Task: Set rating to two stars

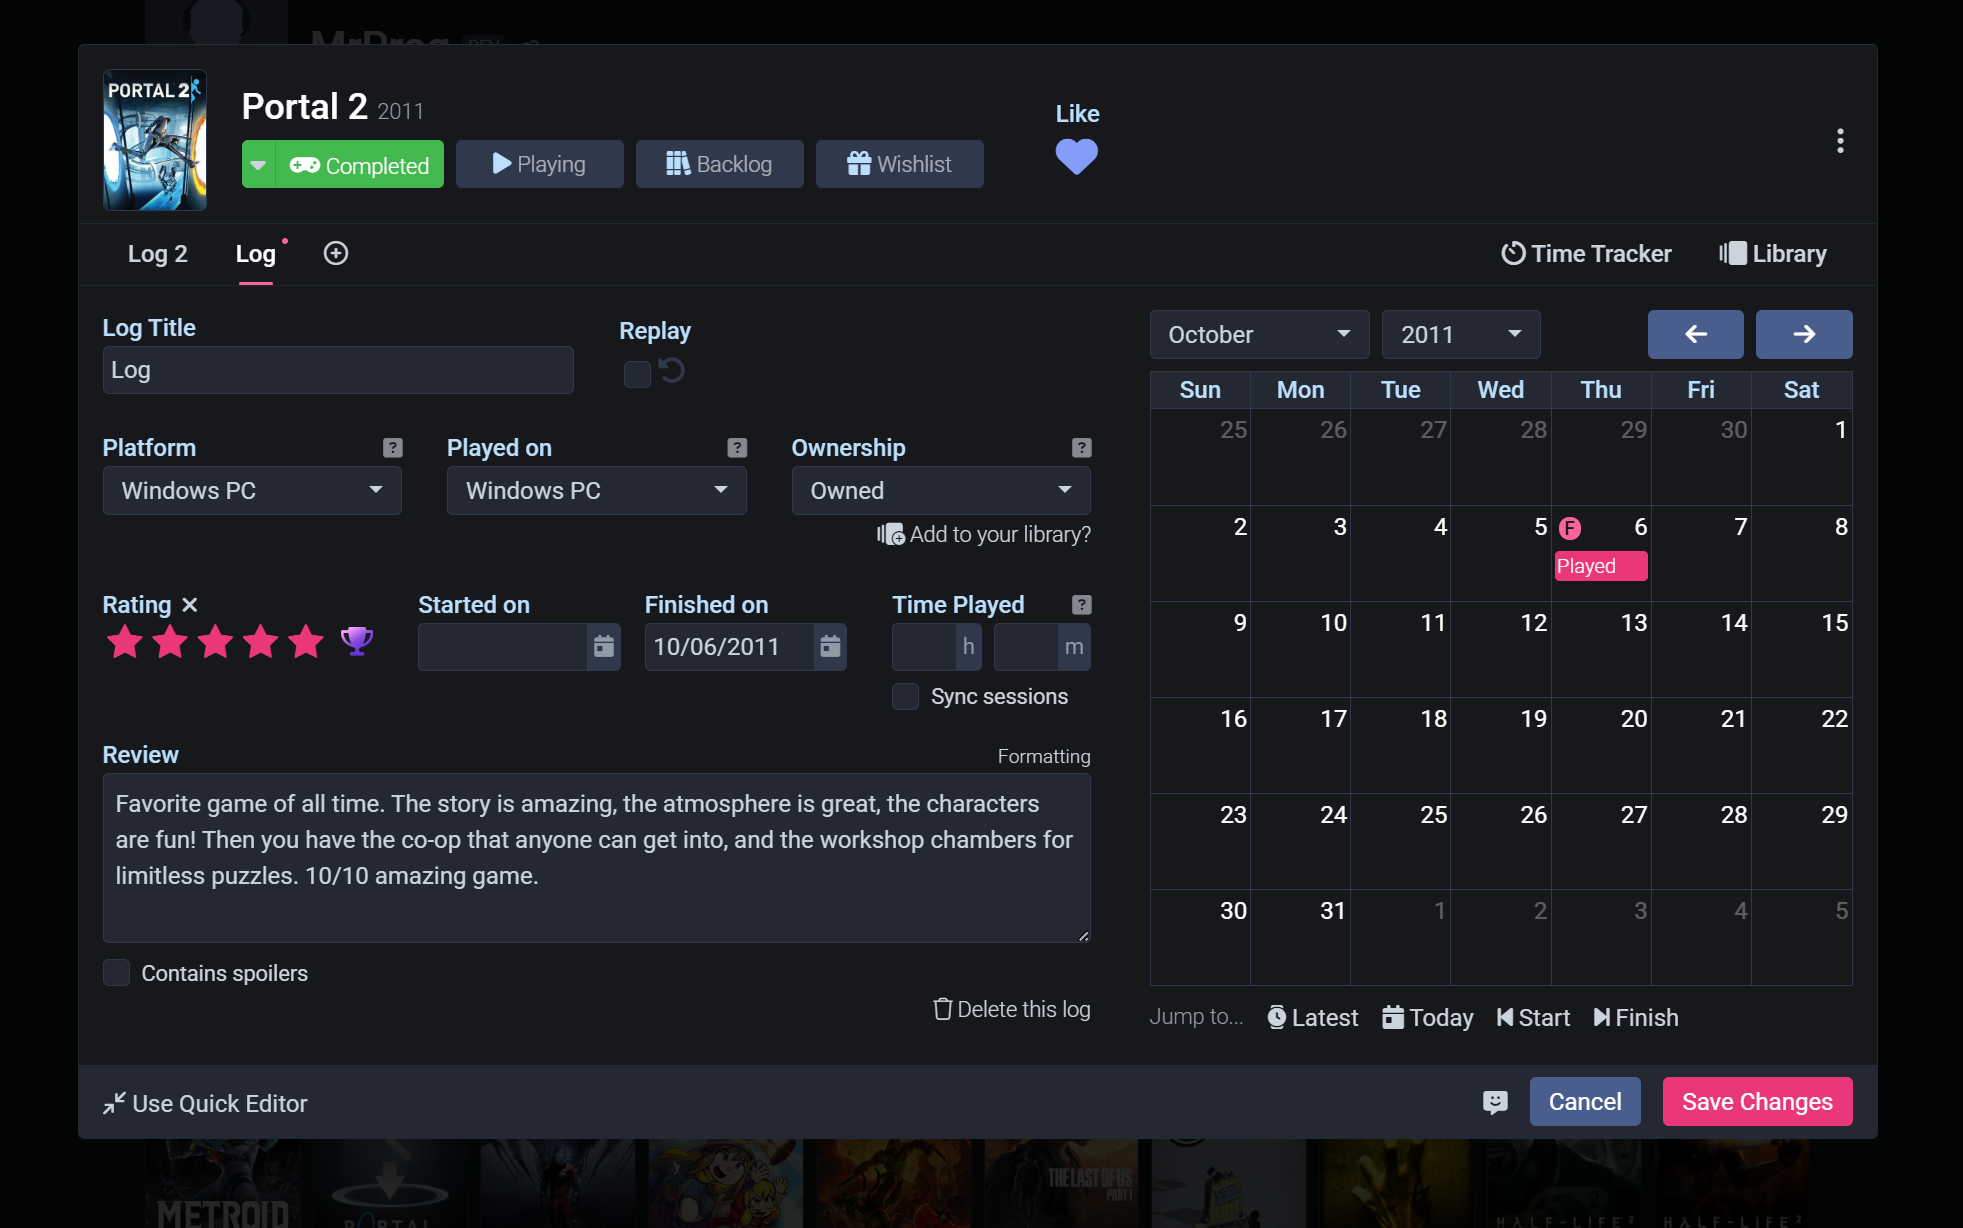Action: (170, 641)
